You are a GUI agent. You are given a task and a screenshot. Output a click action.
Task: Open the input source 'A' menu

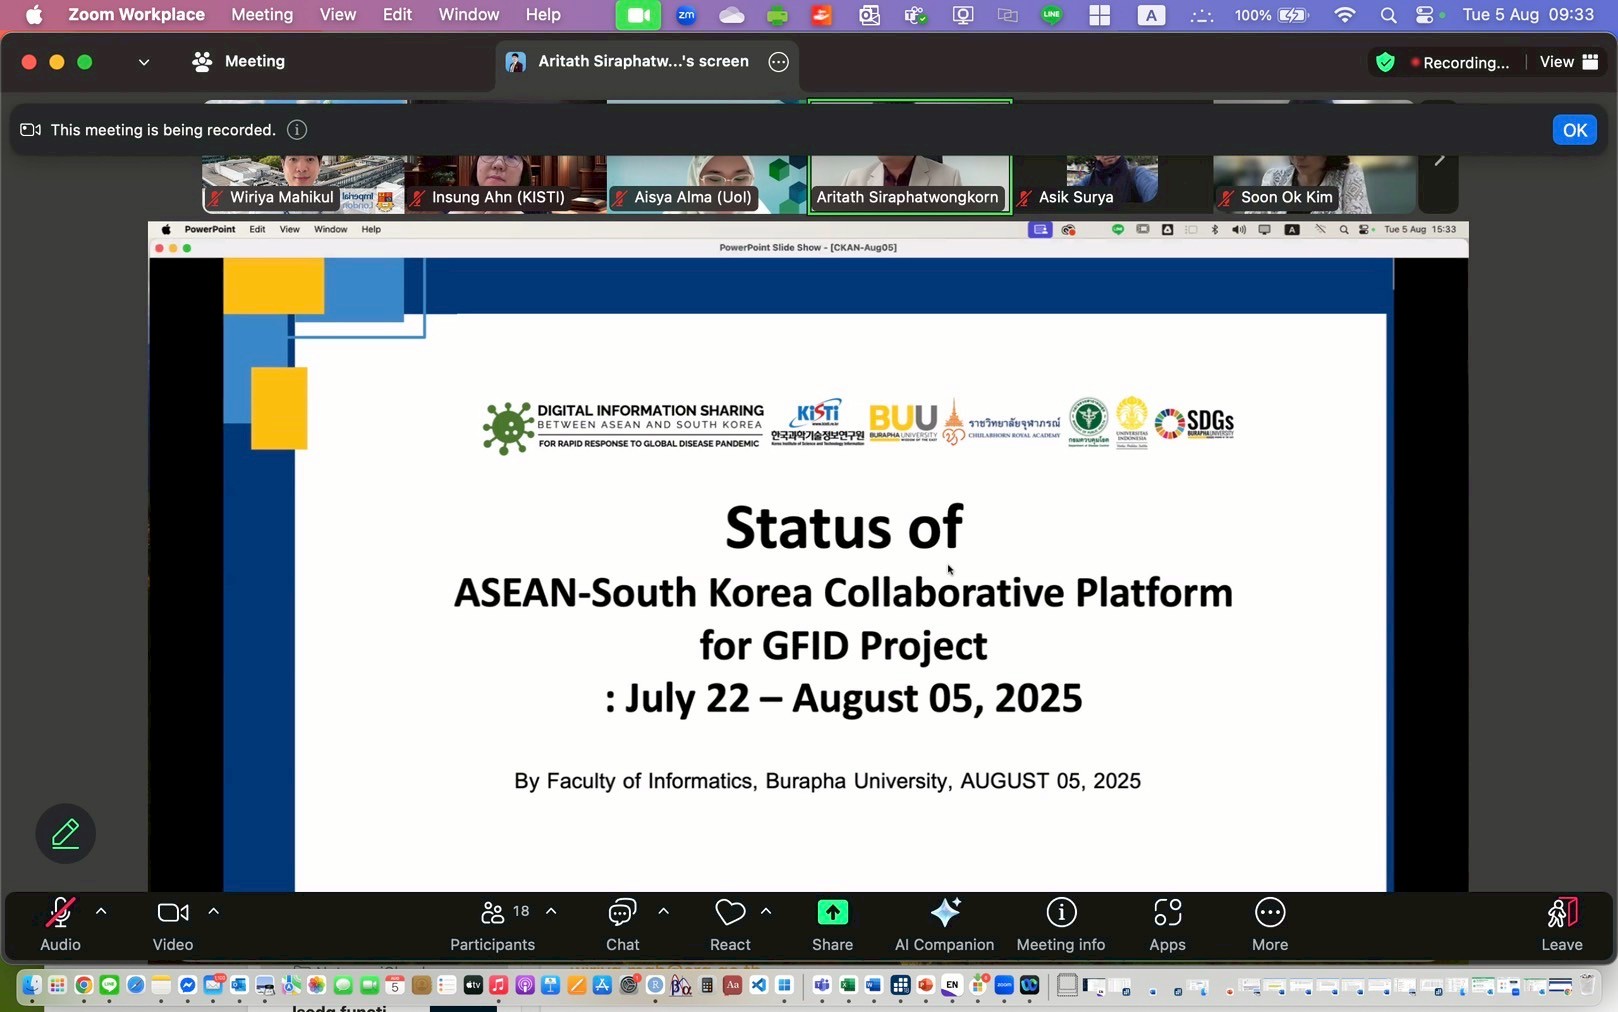tap(1152, 15)
